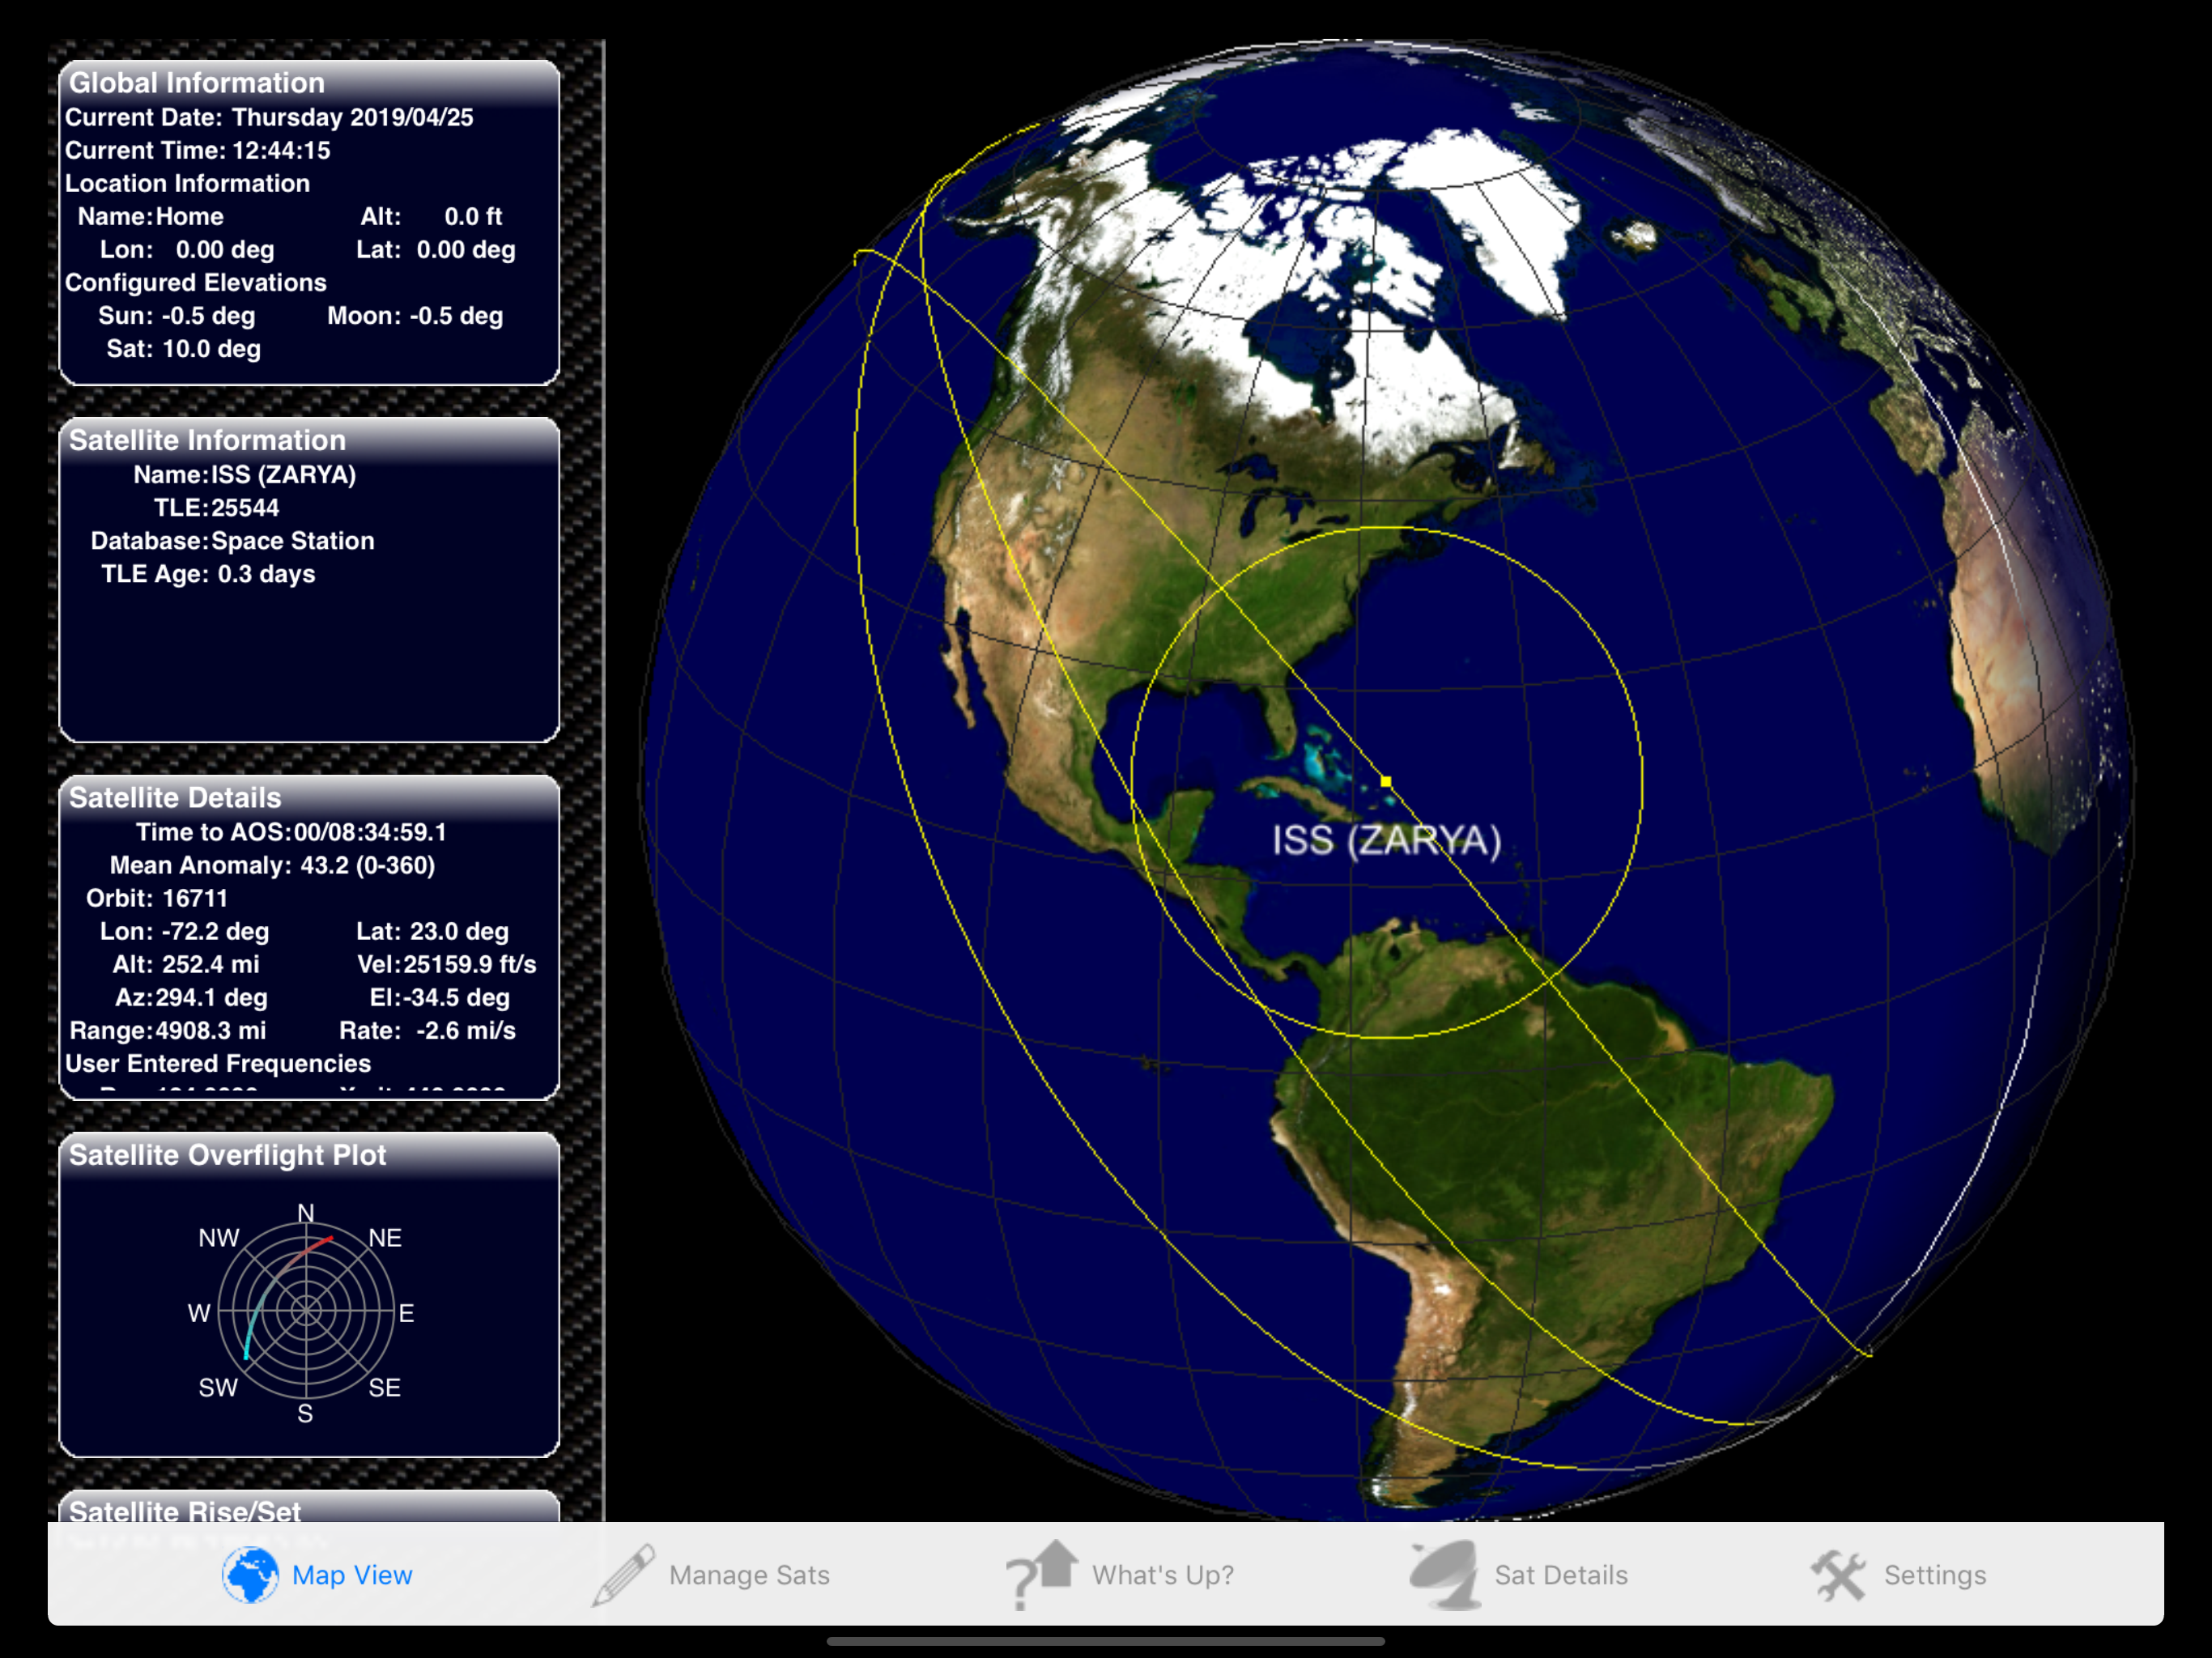Tap the El: -34.5 deg value
The height and width of the screenshot is (1658, 2212).
coord(440,997)
